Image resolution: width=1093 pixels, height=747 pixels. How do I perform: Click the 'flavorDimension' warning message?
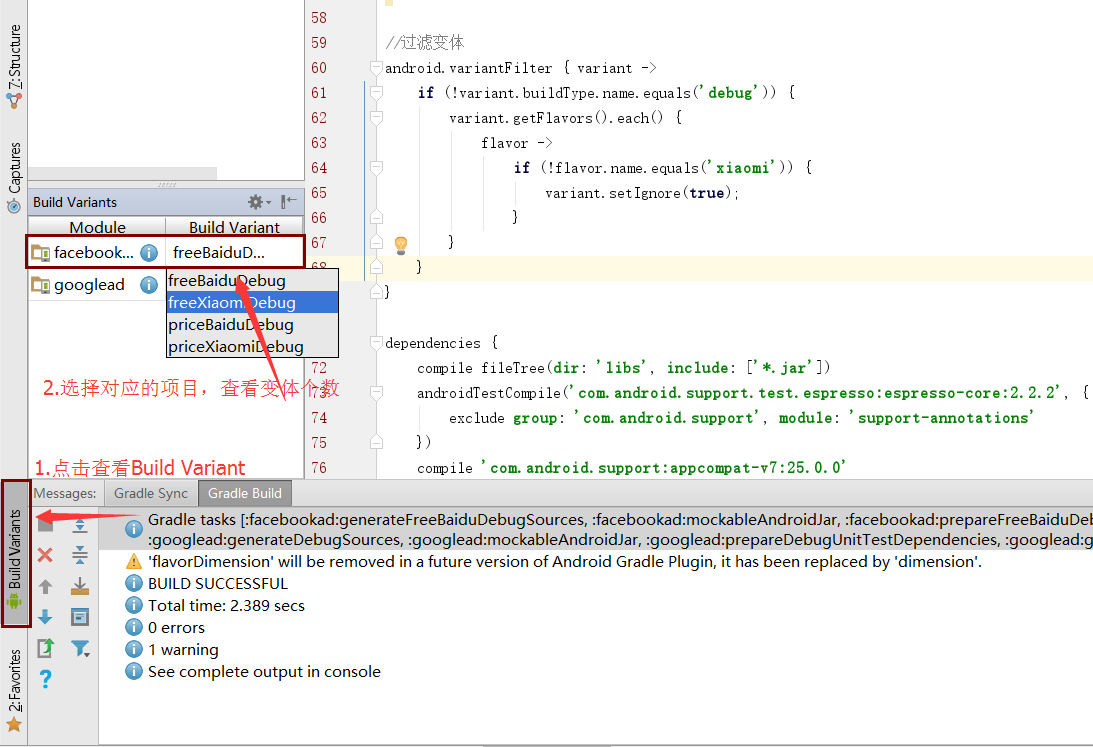click(x=564, y=562)
